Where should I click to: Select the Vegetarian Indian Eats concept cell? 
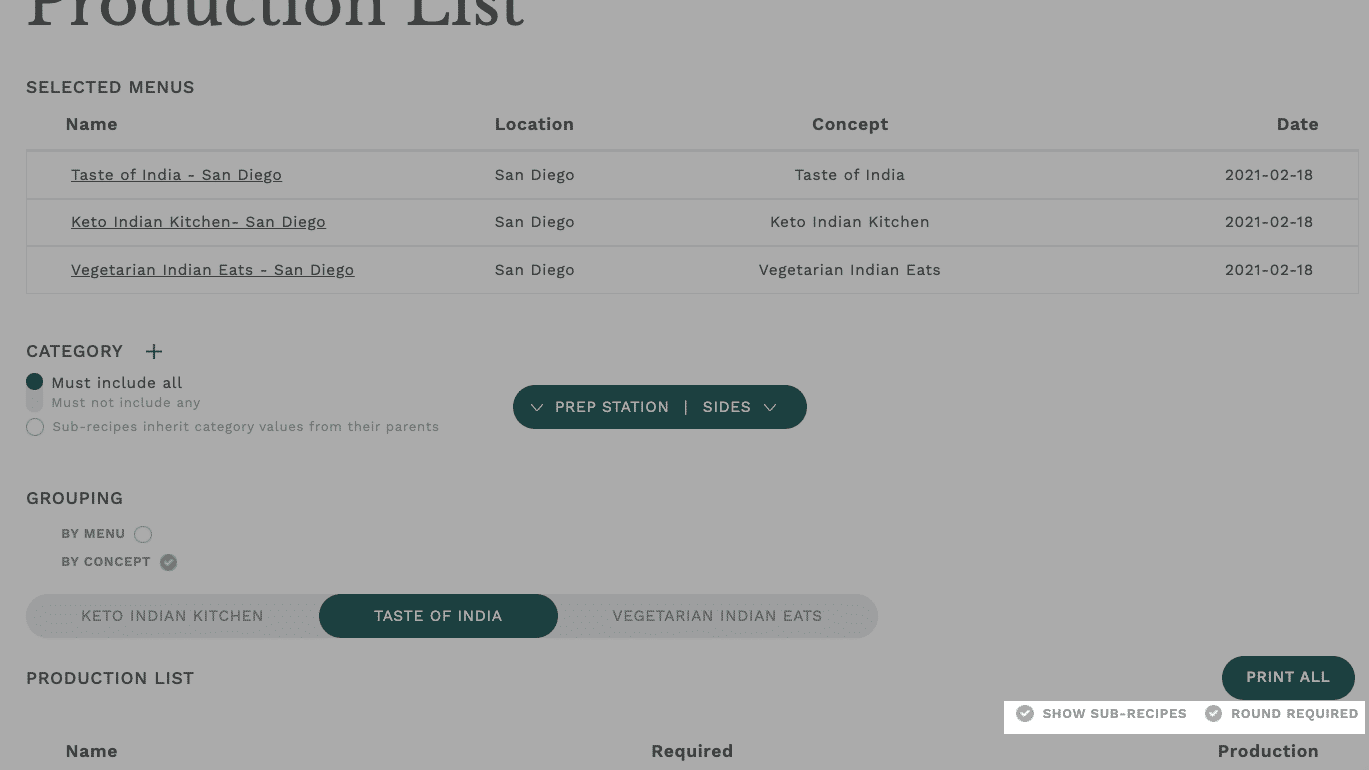tap(850, 270)
